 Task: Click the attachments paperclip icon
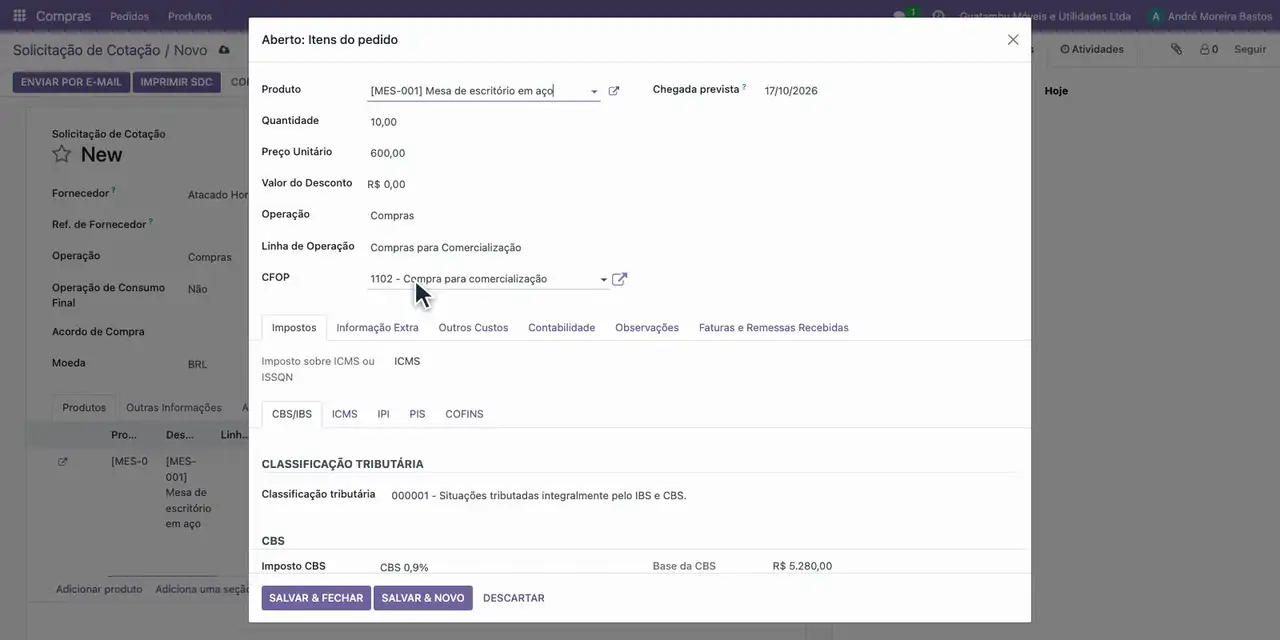[1177, 49]
